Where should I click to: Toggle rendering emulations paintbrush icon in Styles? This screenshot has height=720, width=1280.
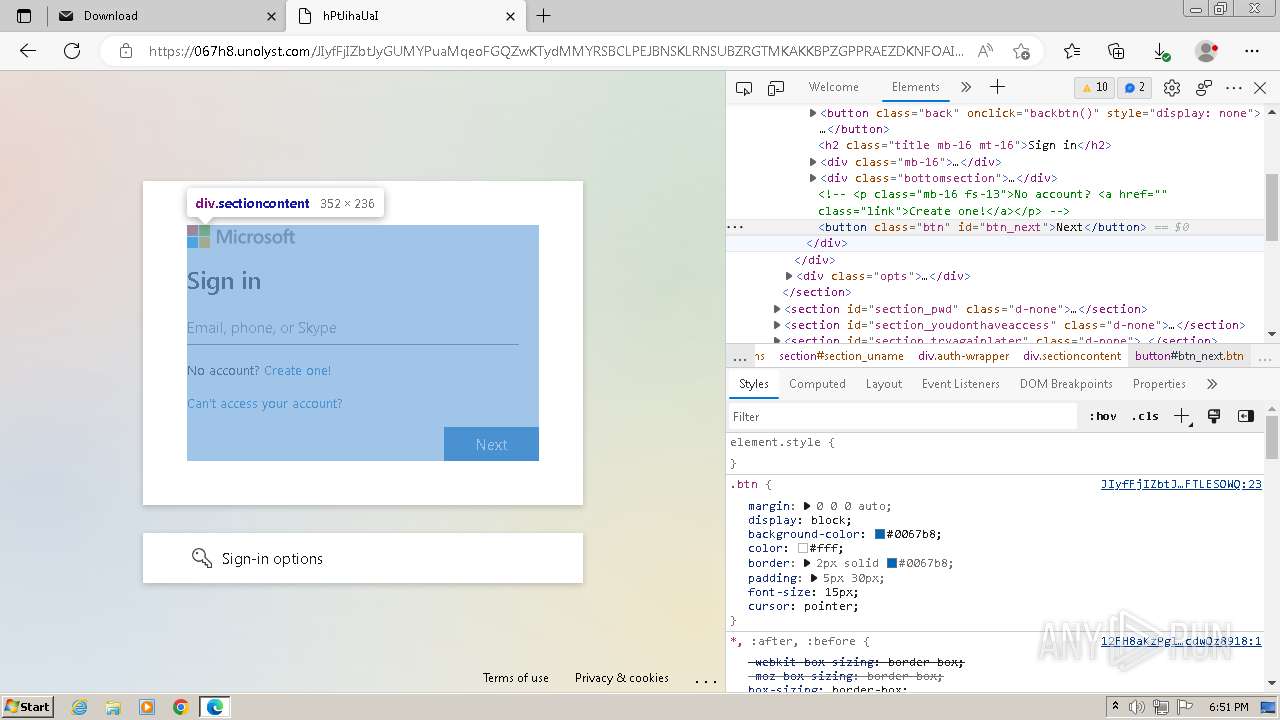(1214, 416)
